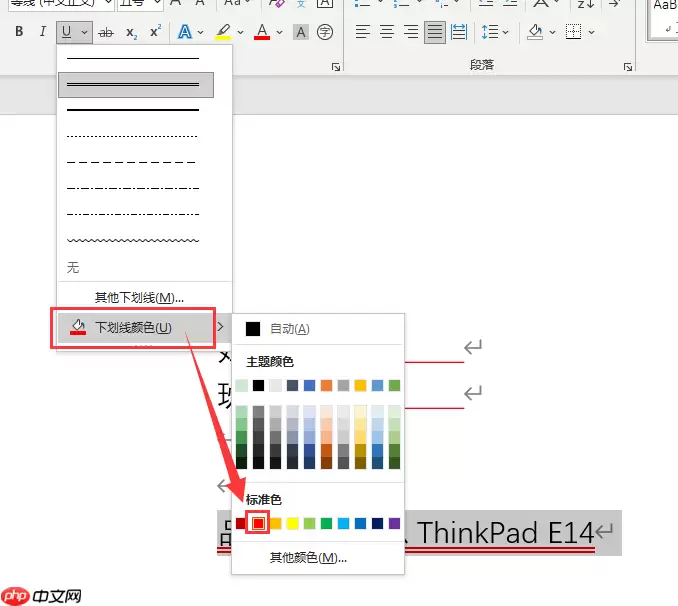Expand line spacing dropdown arrow

coord(505,32)
